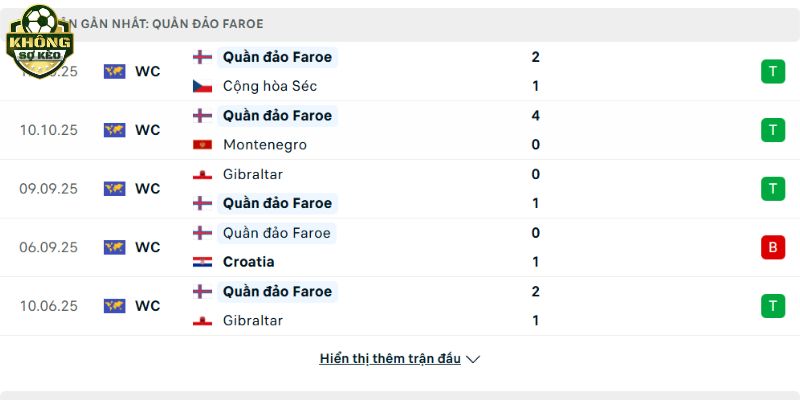The image size is (800, 400).
Task: Click WC world map icon for 10.10.25
Action: (115, 130)
